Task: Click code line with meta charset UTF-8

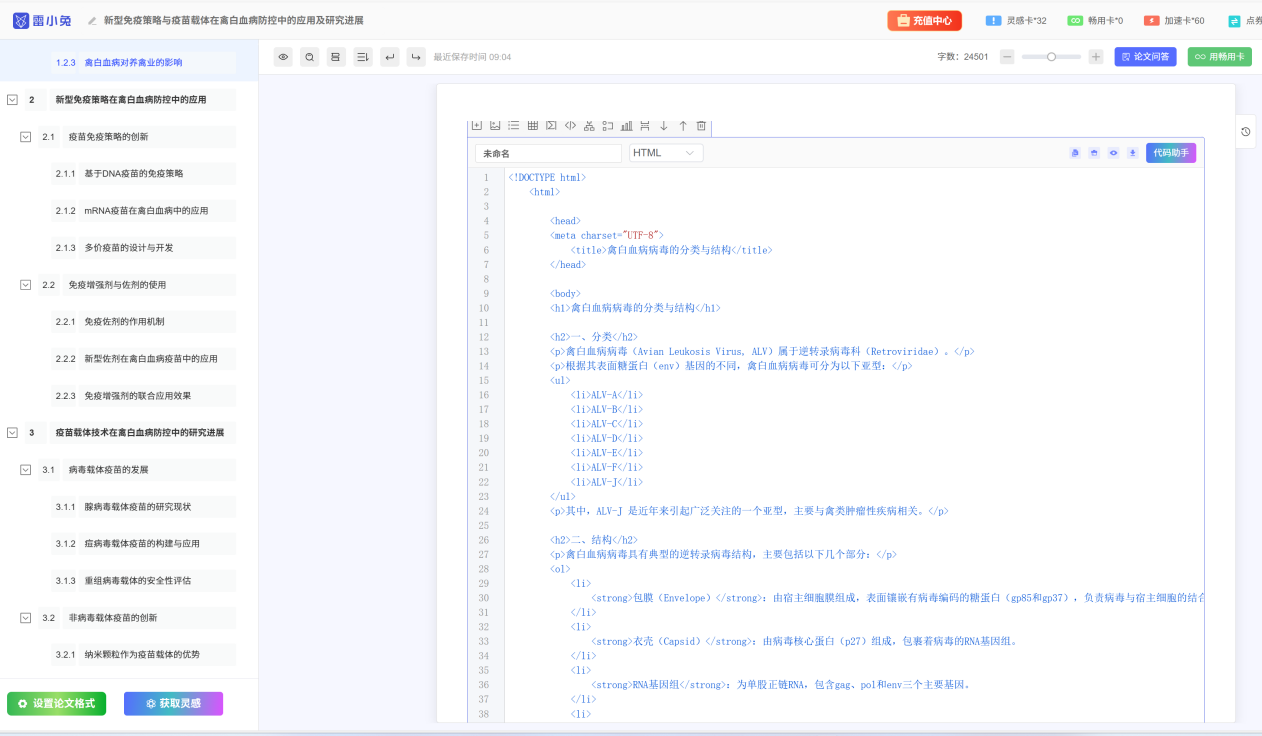Action: (607, 235)
